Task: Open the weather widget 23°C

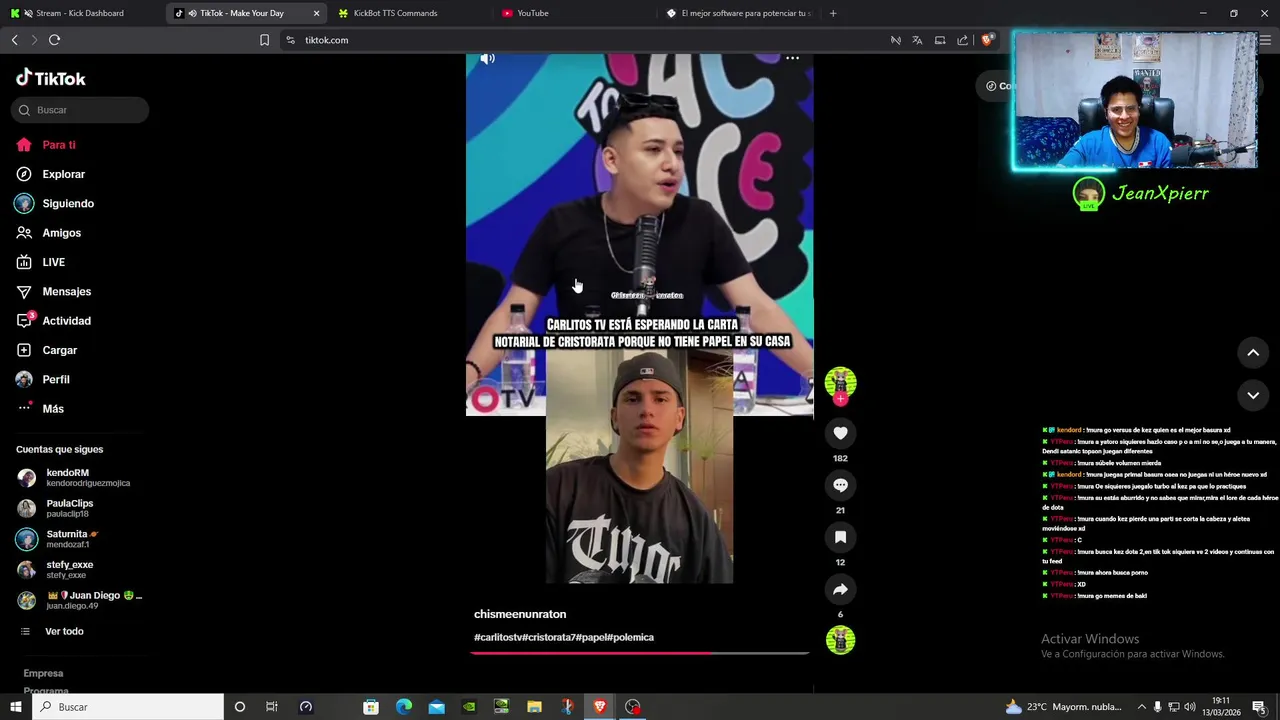Action: 1063,707
